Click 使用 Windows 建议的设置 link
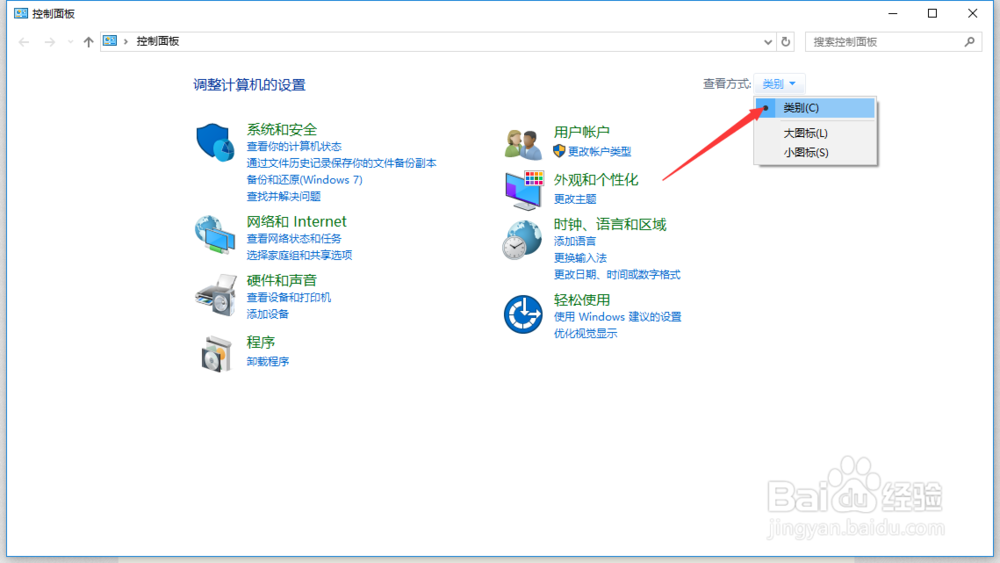 click(x=617, y=317)
